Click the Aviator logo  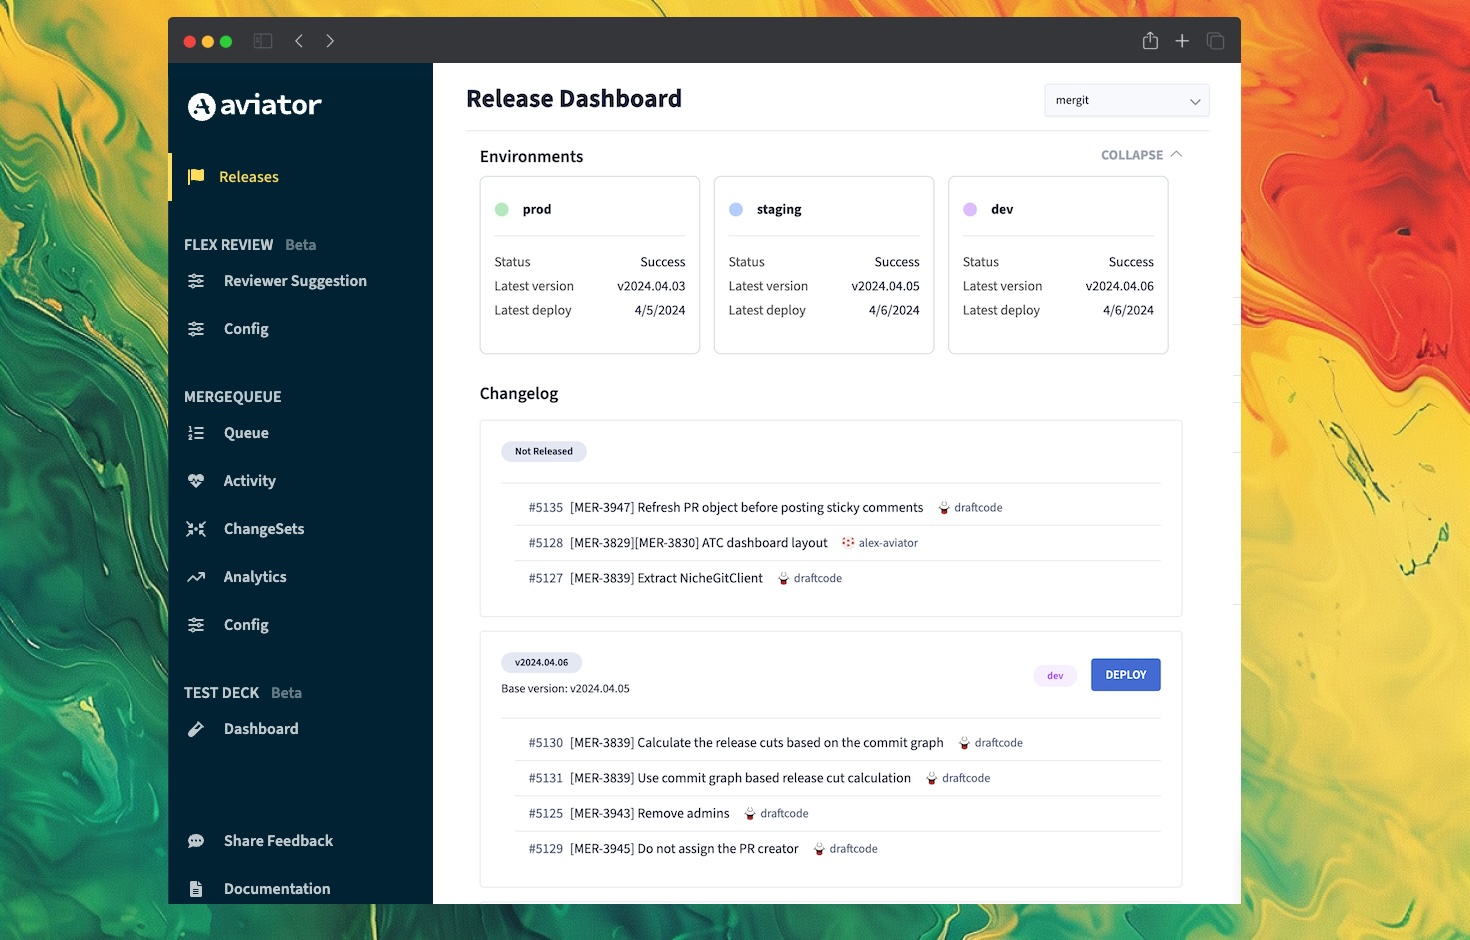point(255,105)
